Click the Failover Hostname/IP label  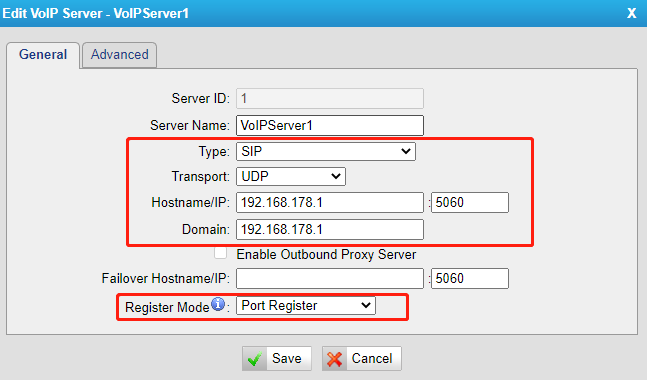pos(165,279)
